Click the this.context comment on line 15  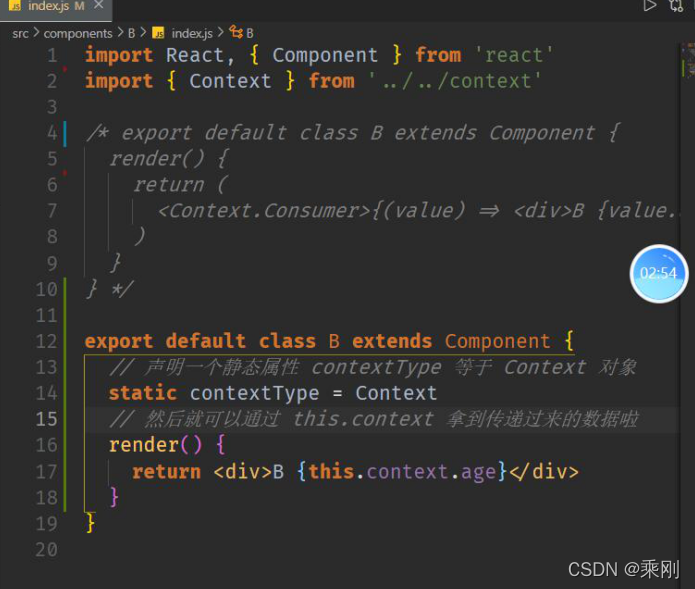click(x=374, y=420)
